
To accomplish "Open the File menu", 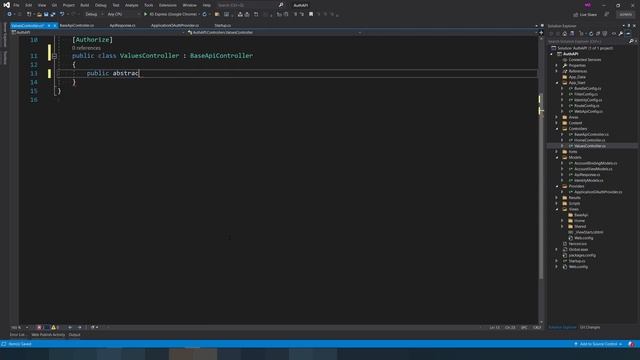I will [16, 5].
